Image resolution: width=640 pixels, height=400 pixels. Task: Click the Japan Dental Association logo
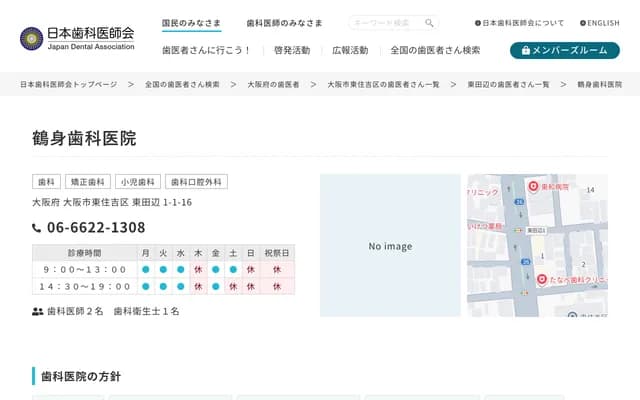coord(76,38)
